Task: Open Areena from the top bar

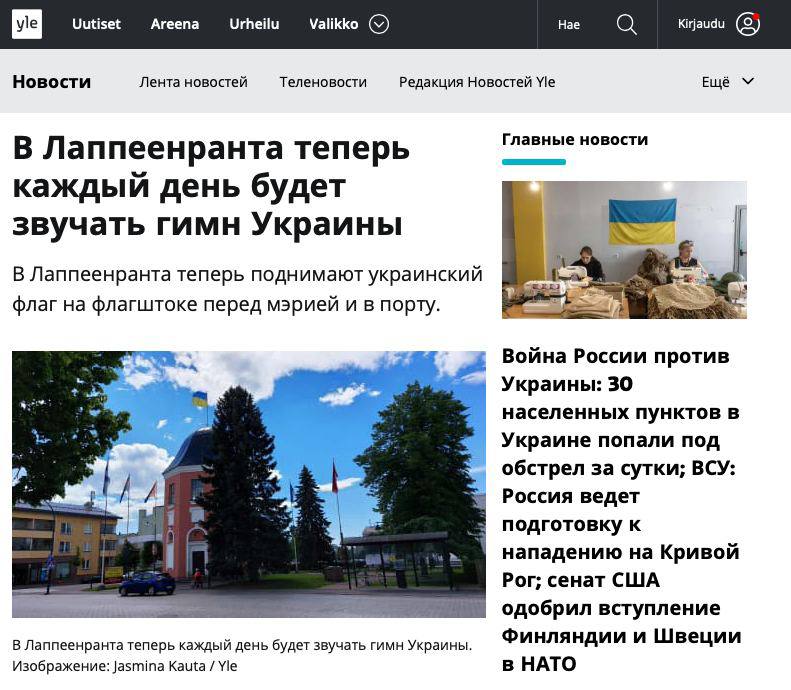Action: coord(175,24)
